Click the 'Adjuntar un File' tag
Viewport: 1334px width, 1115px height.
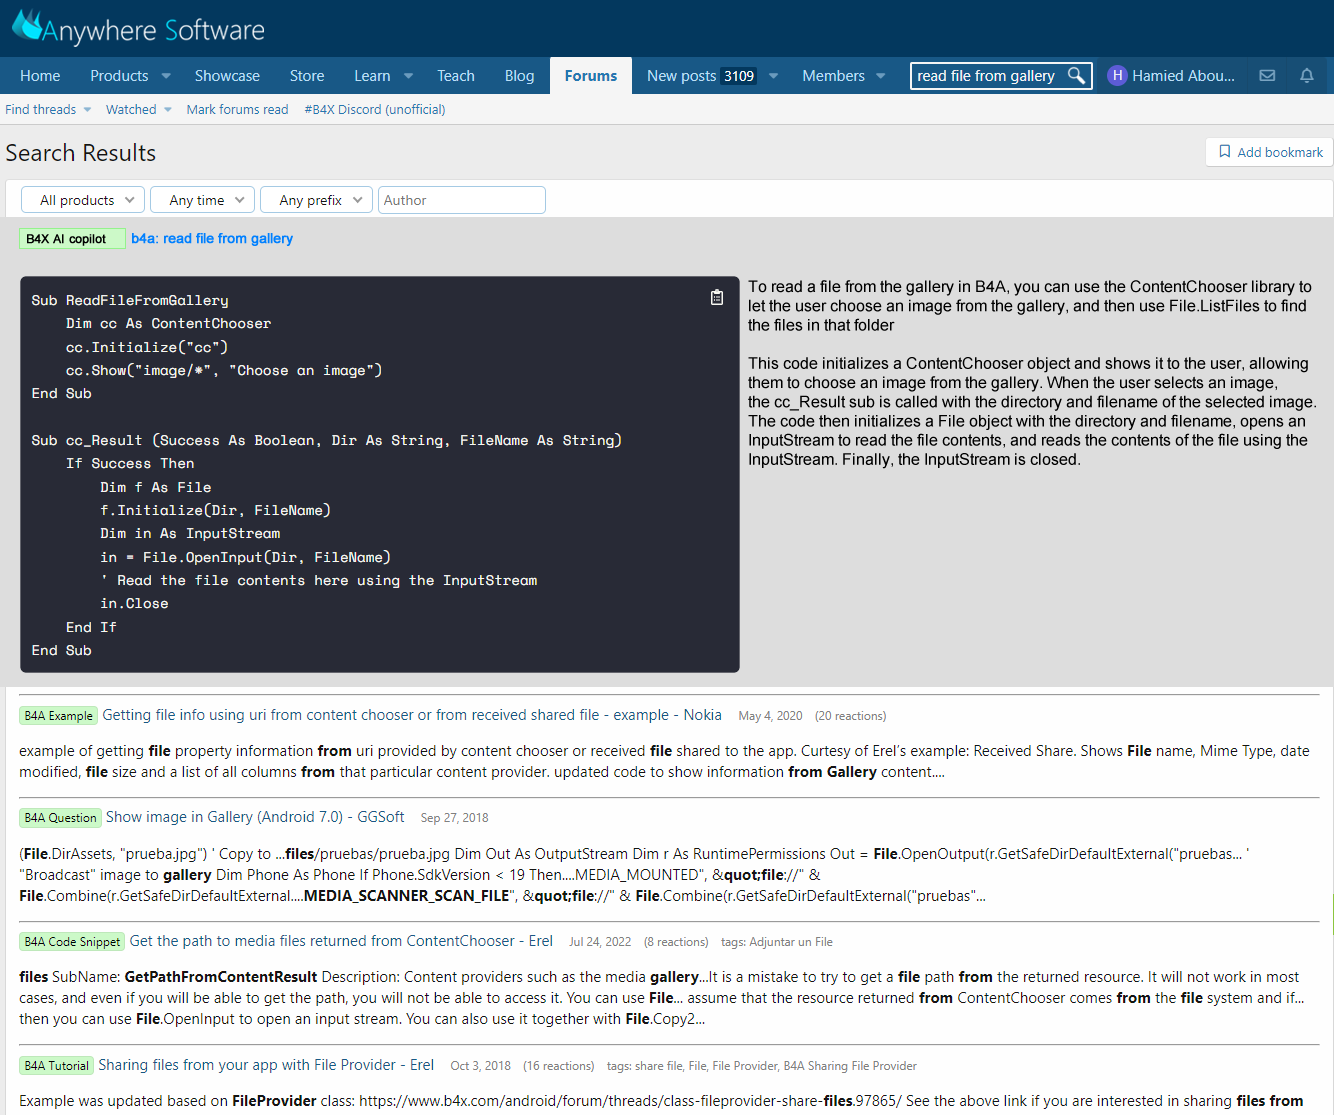pos(791,942)
